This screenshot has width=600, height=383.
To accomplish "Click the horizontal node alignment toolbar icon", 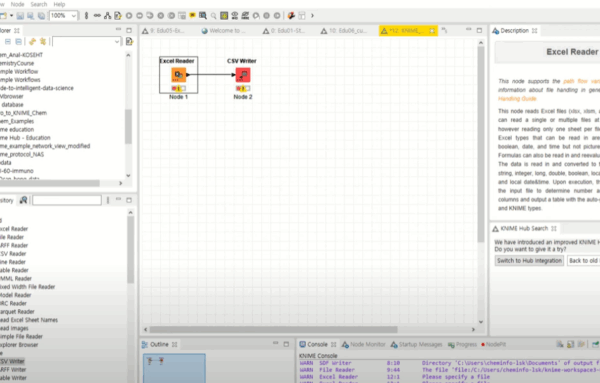I will [x=97, y=16].
